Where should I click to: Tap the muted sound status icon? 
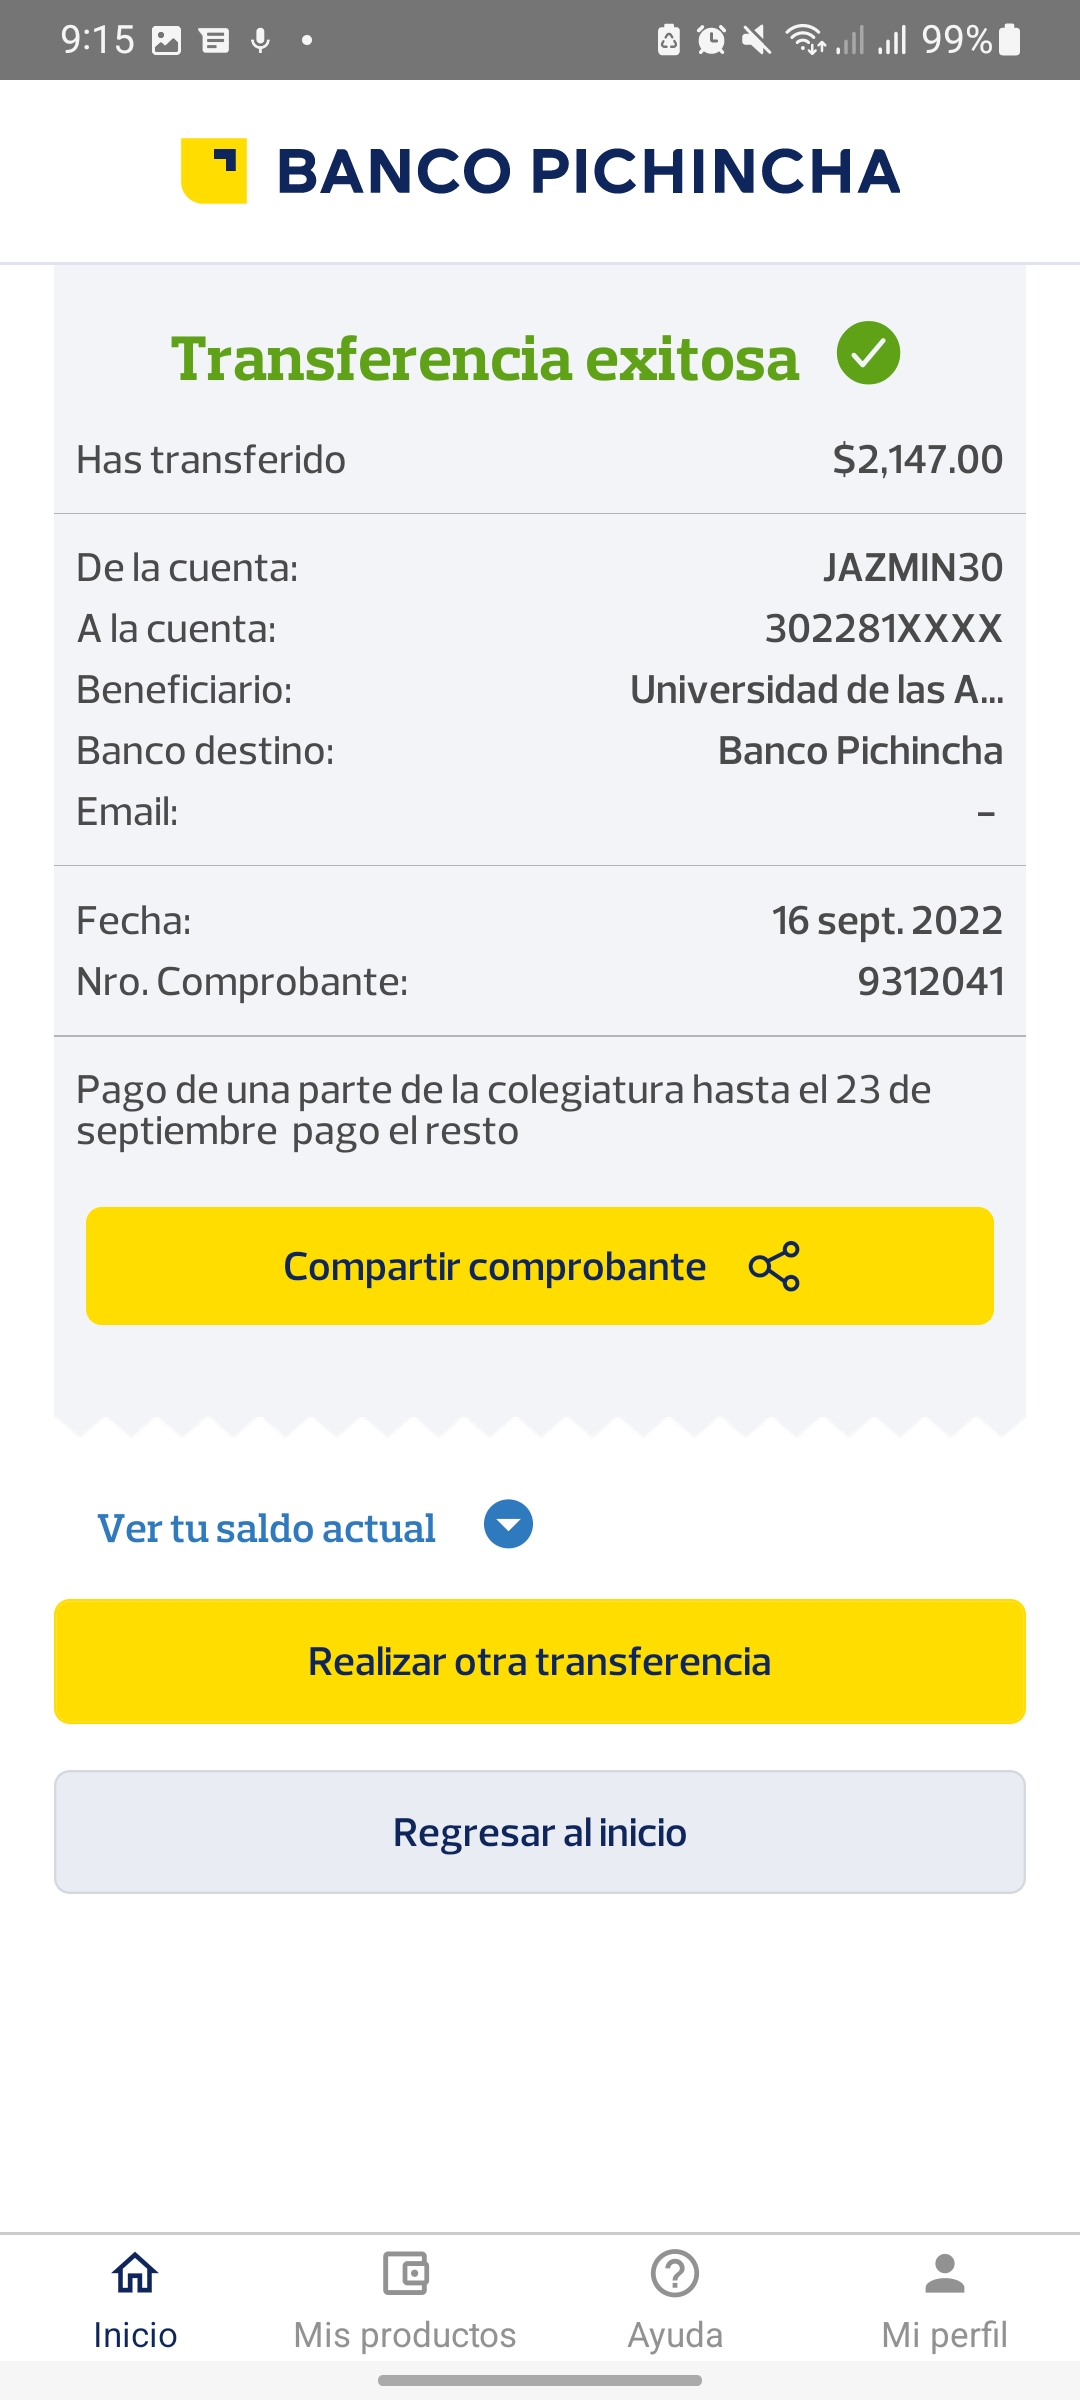757,40
